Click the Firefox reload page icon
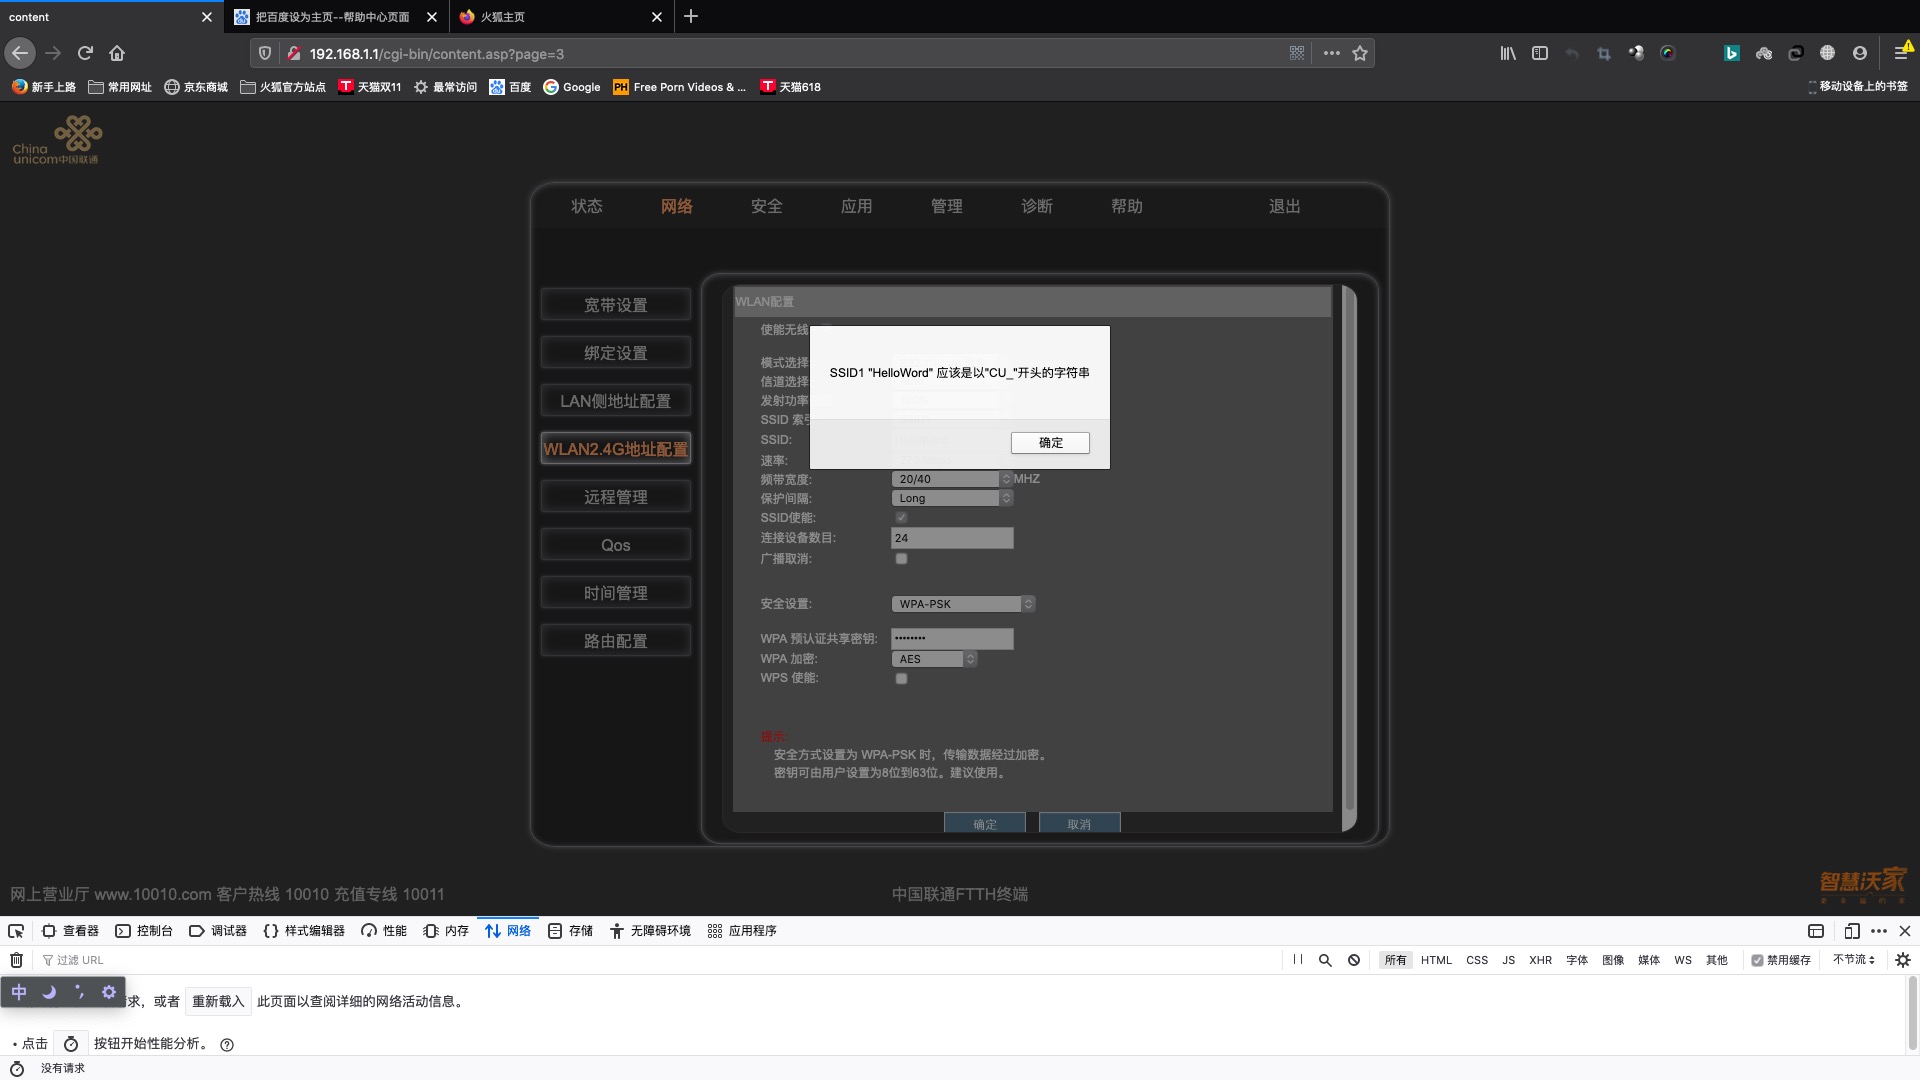The image size is (1920, 1080). pyautogui.click(x=85, y=53)
